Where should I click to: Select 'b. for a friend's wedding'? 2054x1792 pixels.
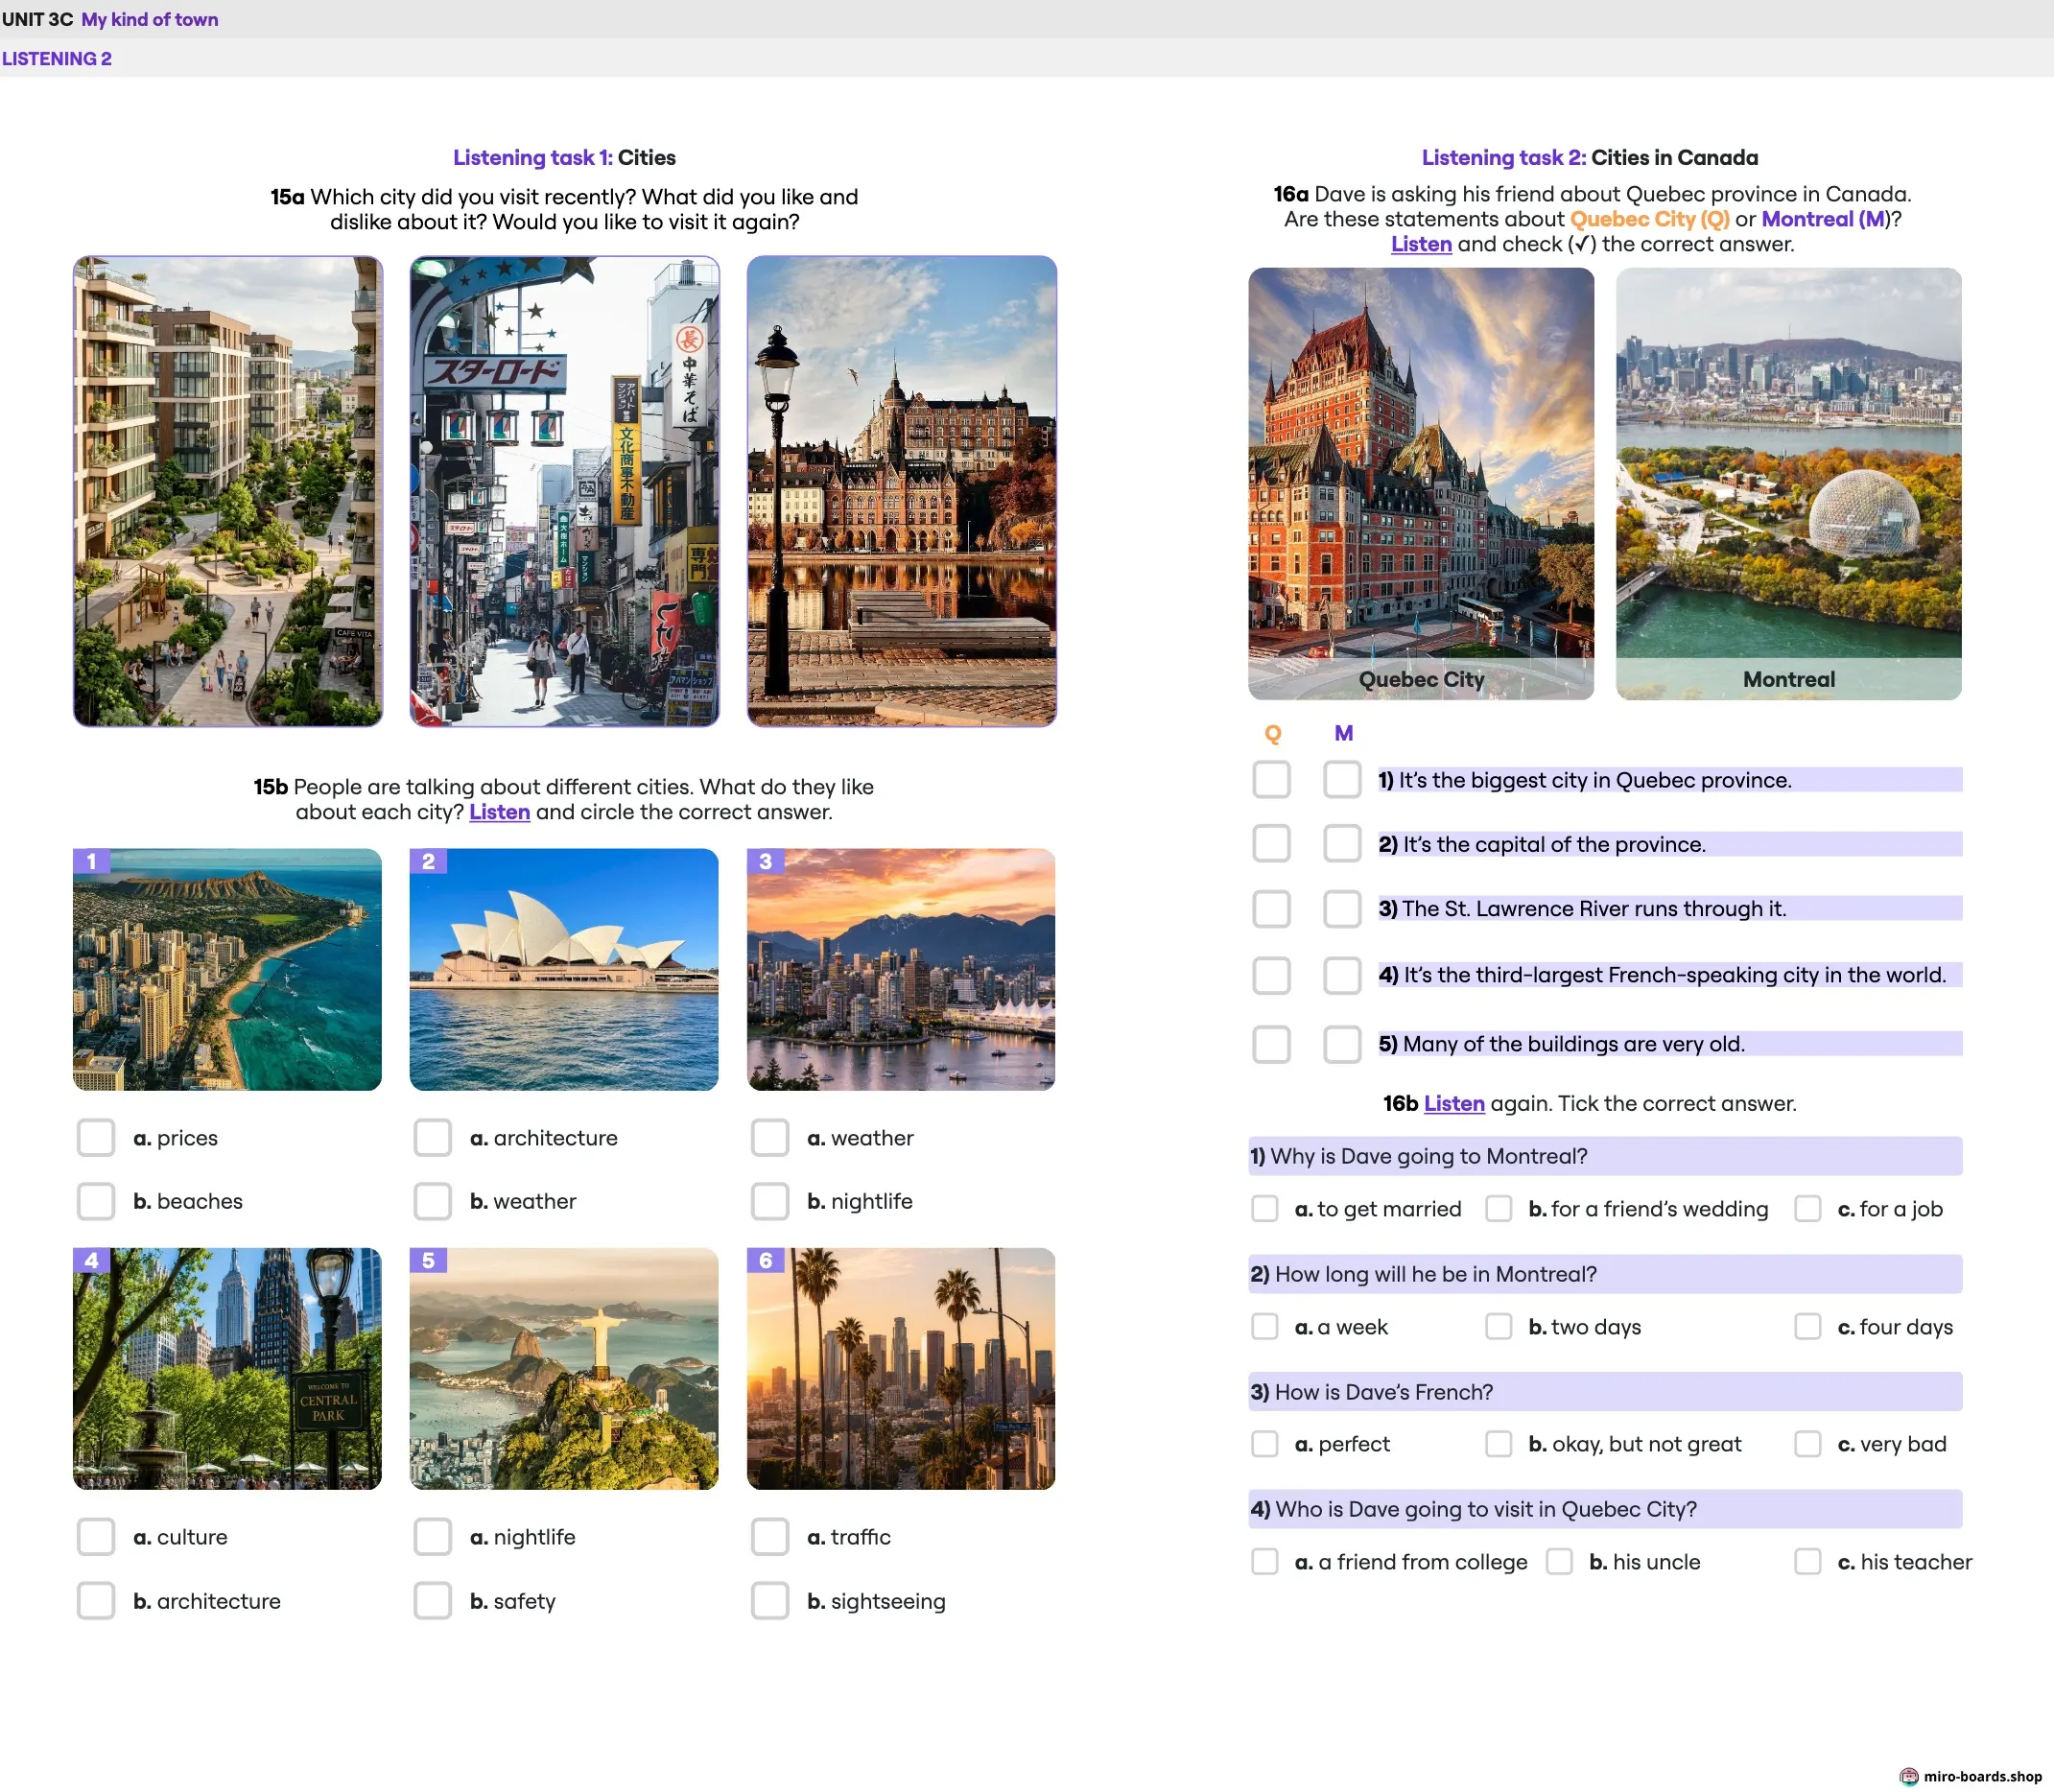(1498, 1209)
